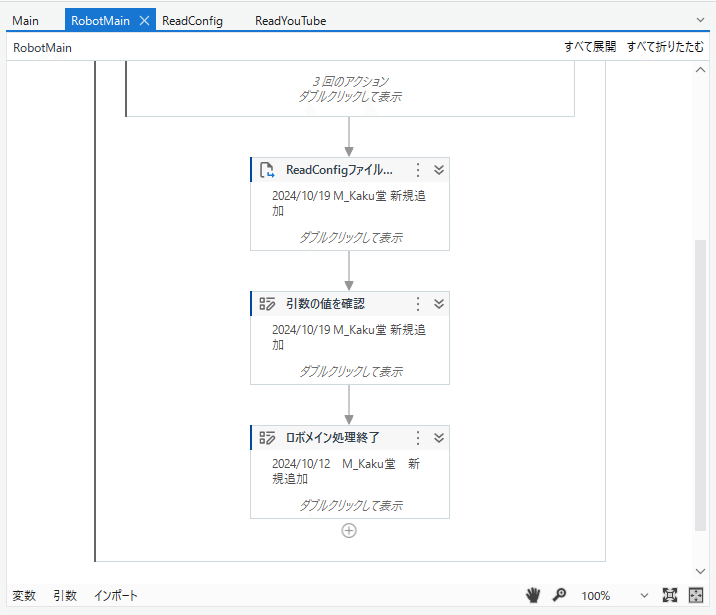Open the tab list dropdown arrow
Viewport: 716px width, 615px height.
pyautogui.click(x=700, y=20)
